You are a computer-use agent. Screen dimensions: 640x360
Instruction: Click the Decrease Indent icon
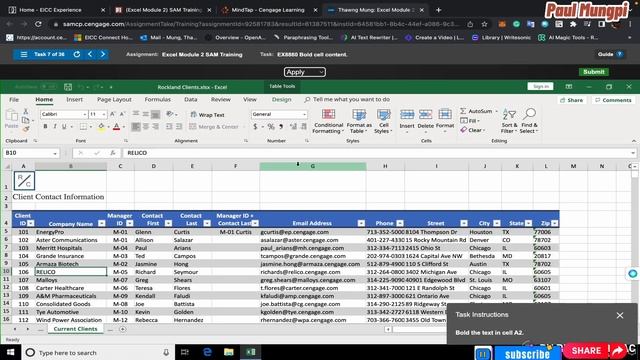[x=169, y=127]
